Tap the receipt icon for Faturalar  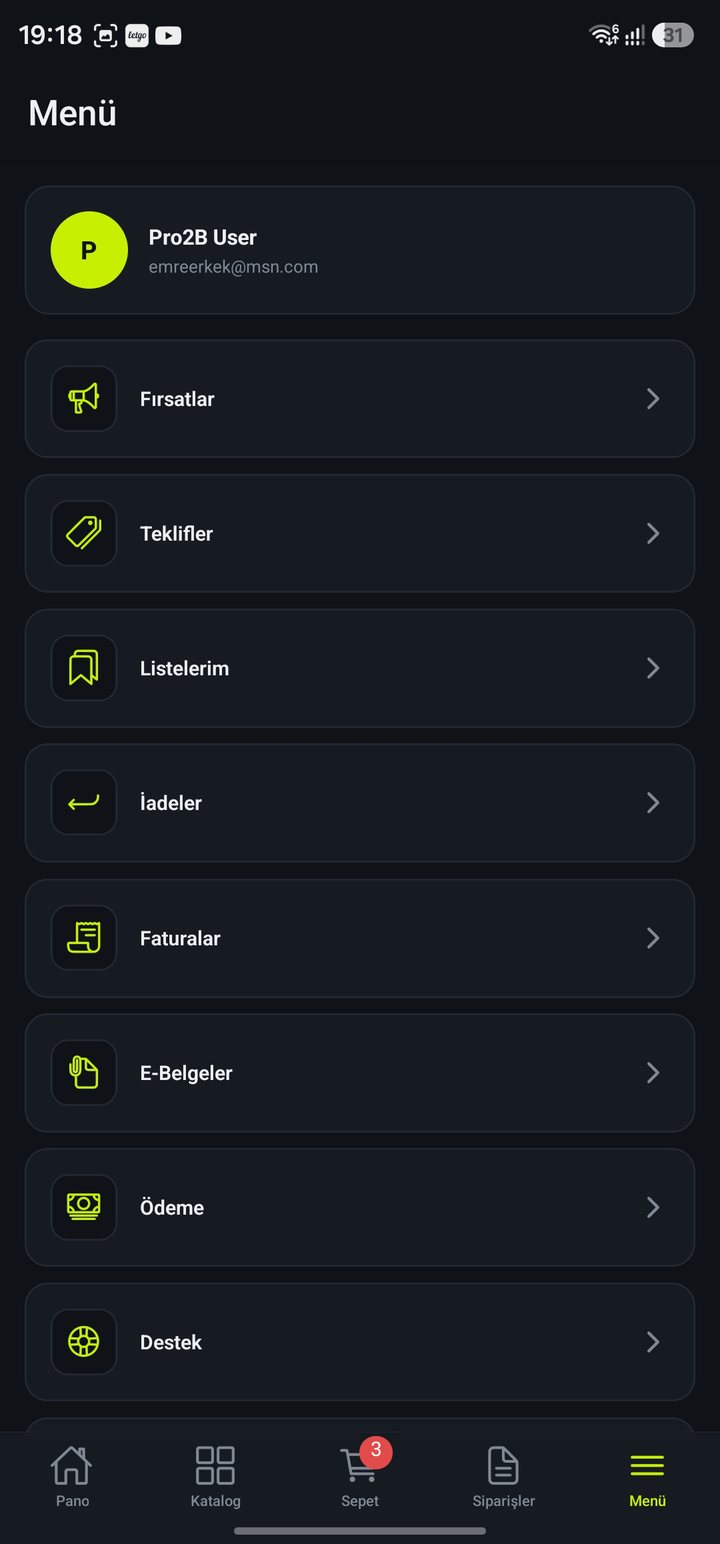click(84, 938)
